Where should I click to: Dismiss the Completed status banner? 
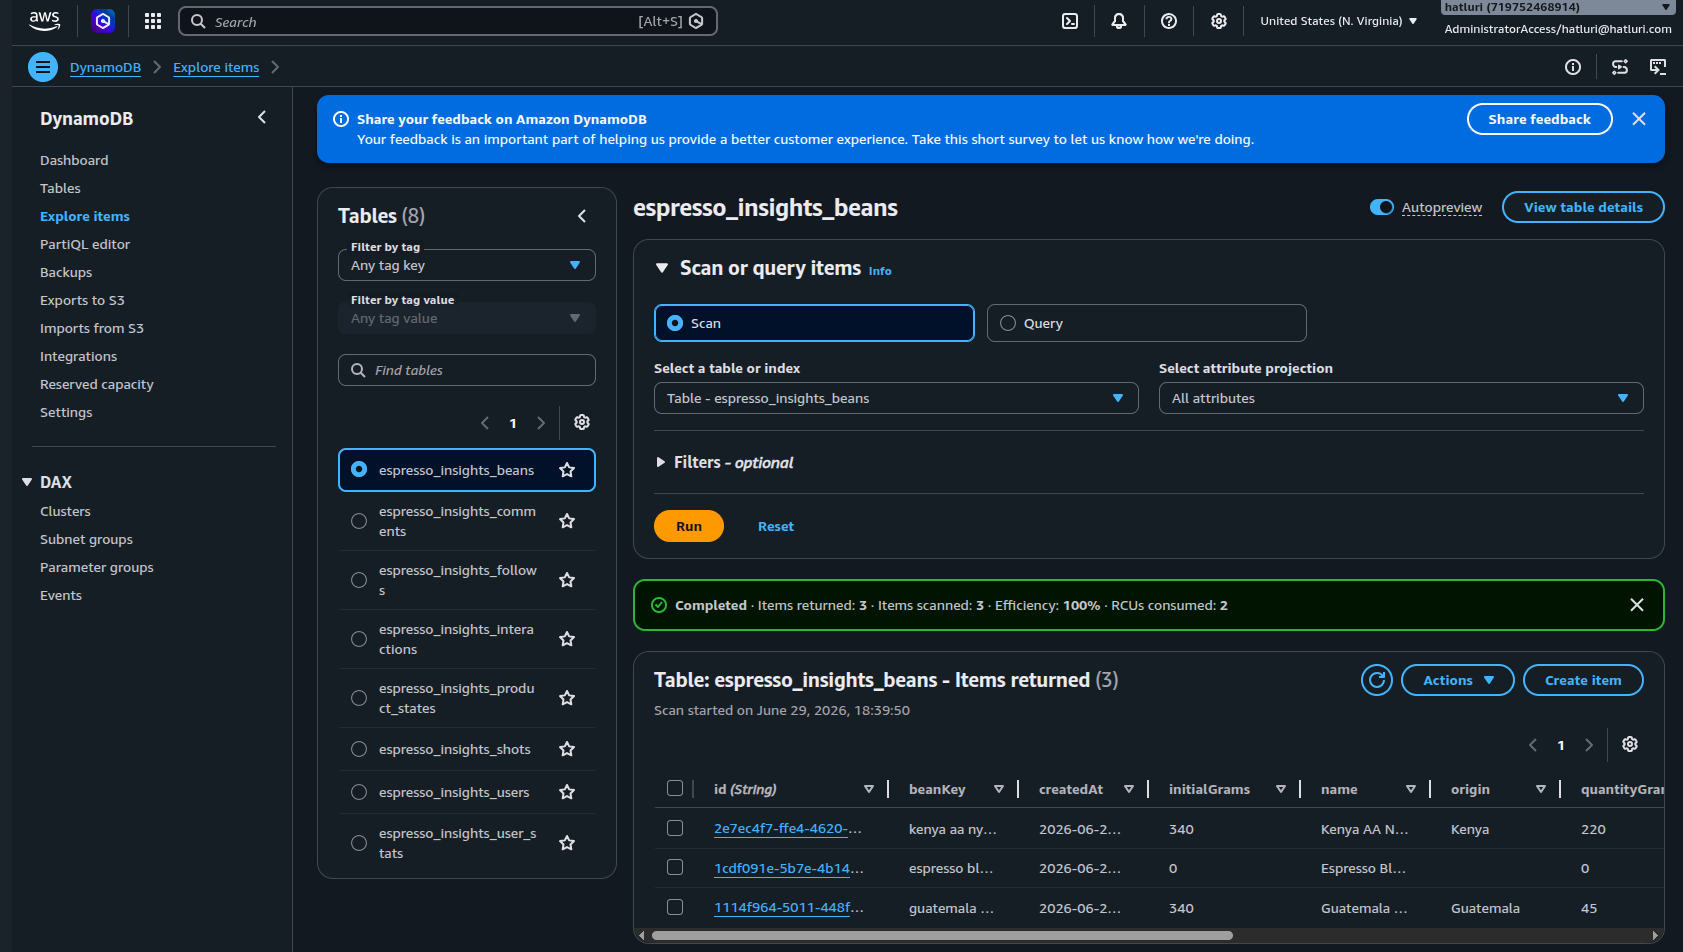(1637, 605)
